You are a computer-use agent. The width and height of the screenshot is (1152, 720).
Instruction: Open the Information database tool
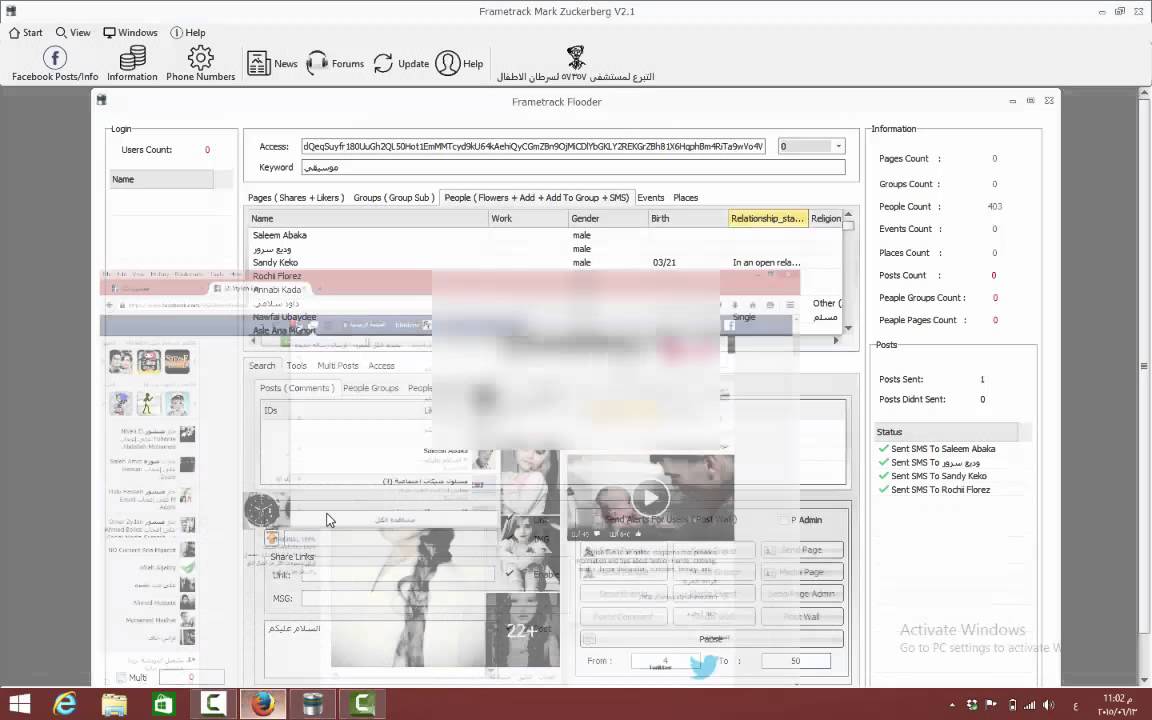(132, 63)
